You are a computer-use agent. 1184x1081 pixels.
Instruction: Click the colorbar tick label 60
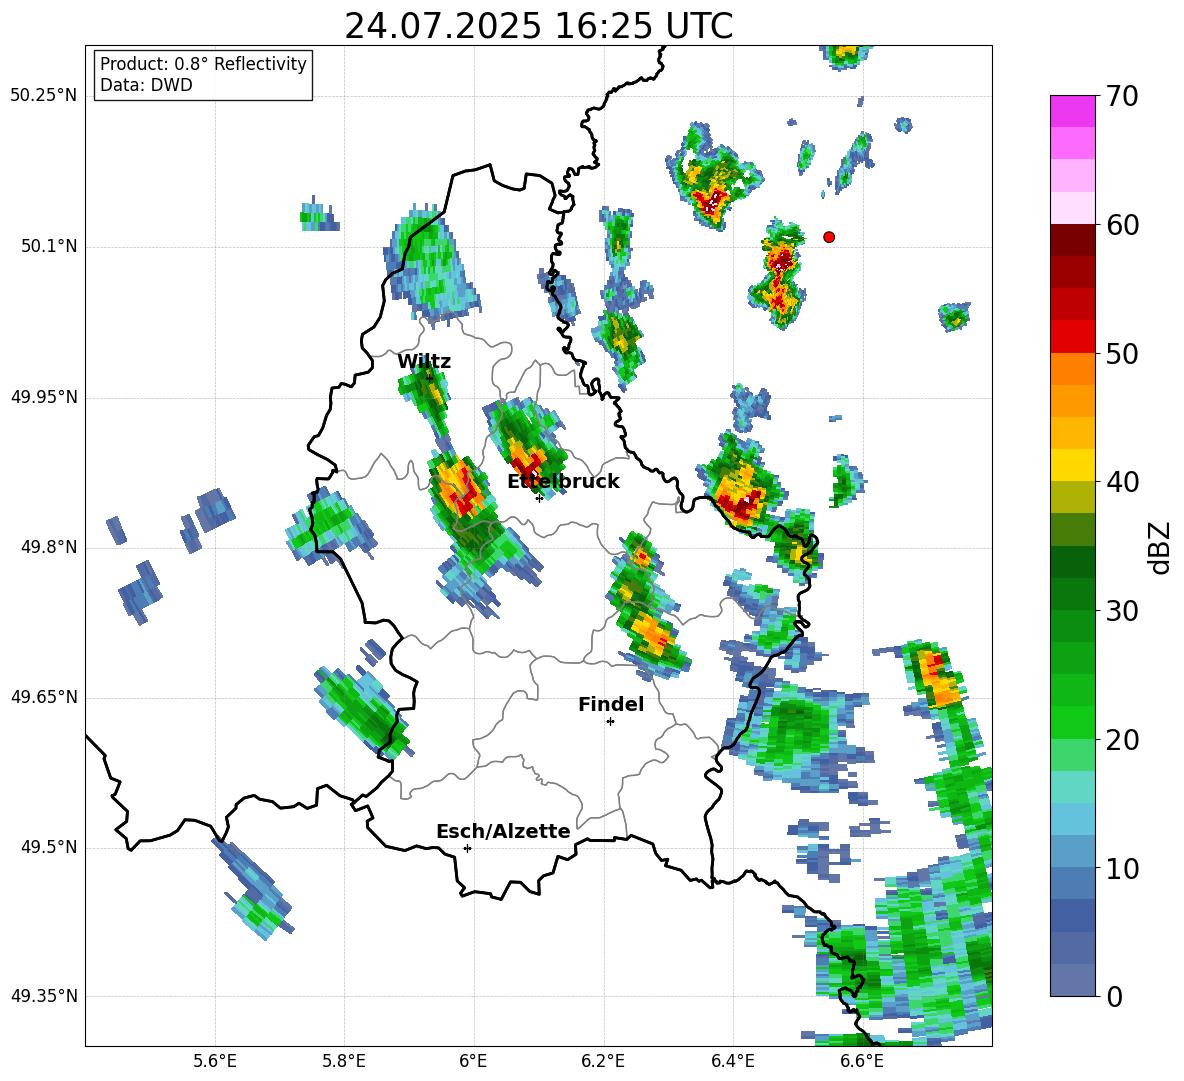[x=1122, y=225]
